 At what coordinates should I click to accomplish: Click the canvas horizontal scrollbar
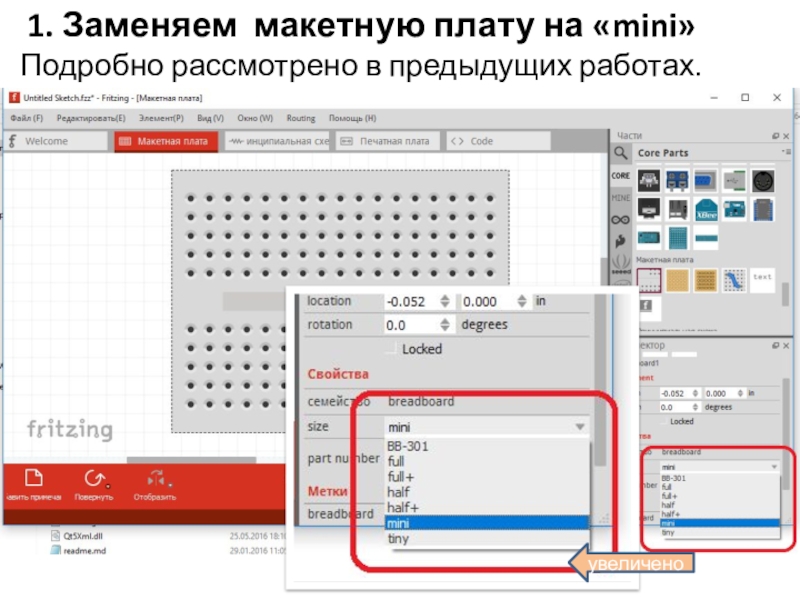191,460
